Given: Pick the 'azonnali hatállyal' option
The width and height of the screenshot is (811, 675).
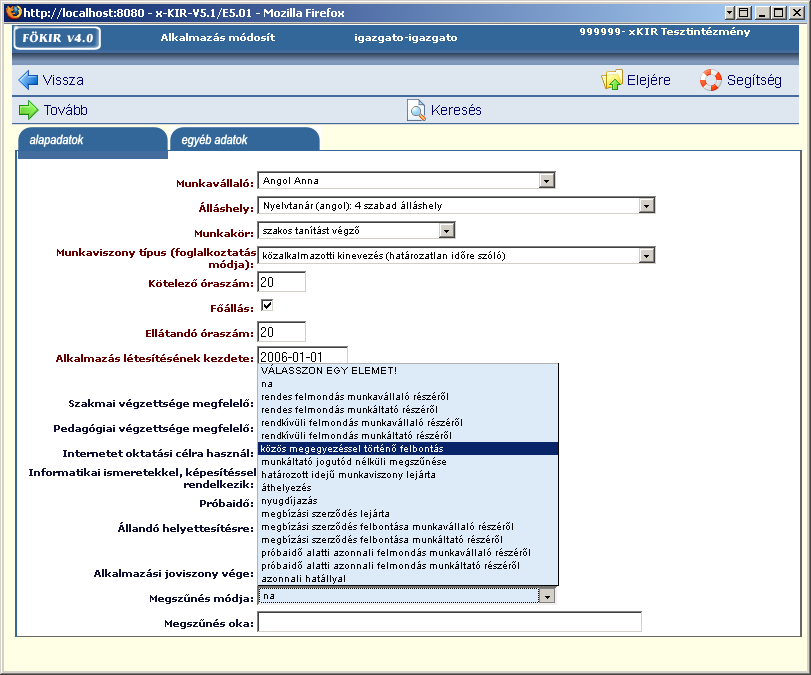Looking at the screenshot, I should [x=408, y=579].
